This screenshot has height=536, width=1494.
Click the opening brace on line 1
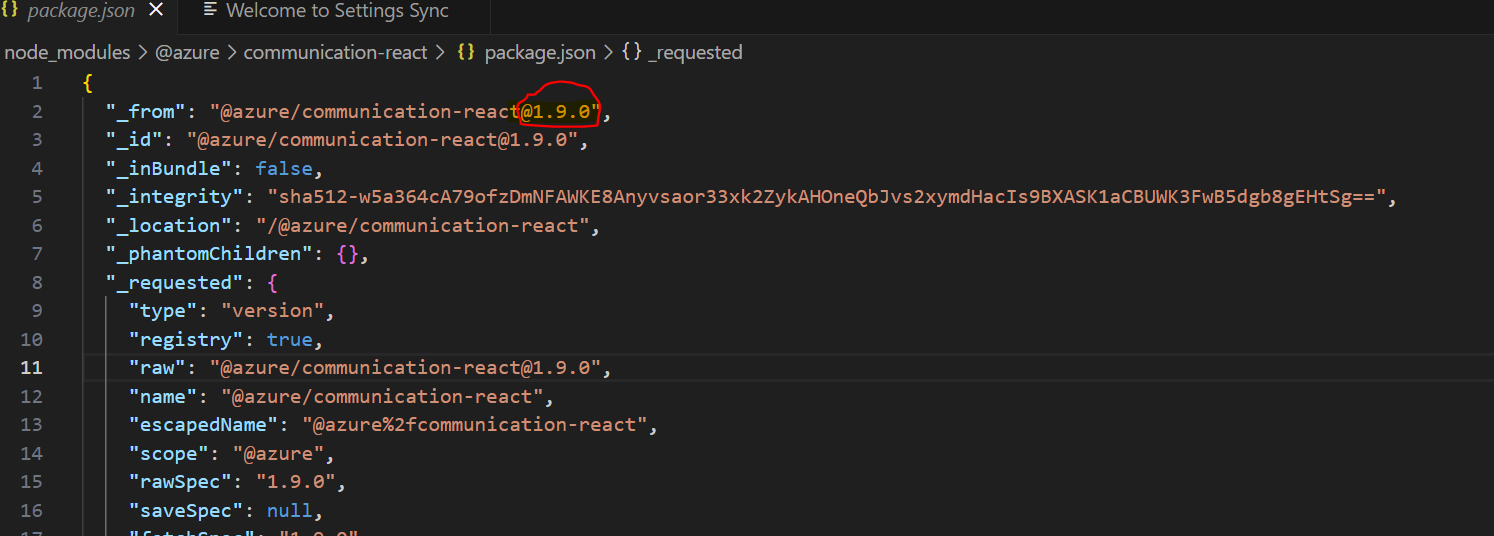click(x=88, y=83)
